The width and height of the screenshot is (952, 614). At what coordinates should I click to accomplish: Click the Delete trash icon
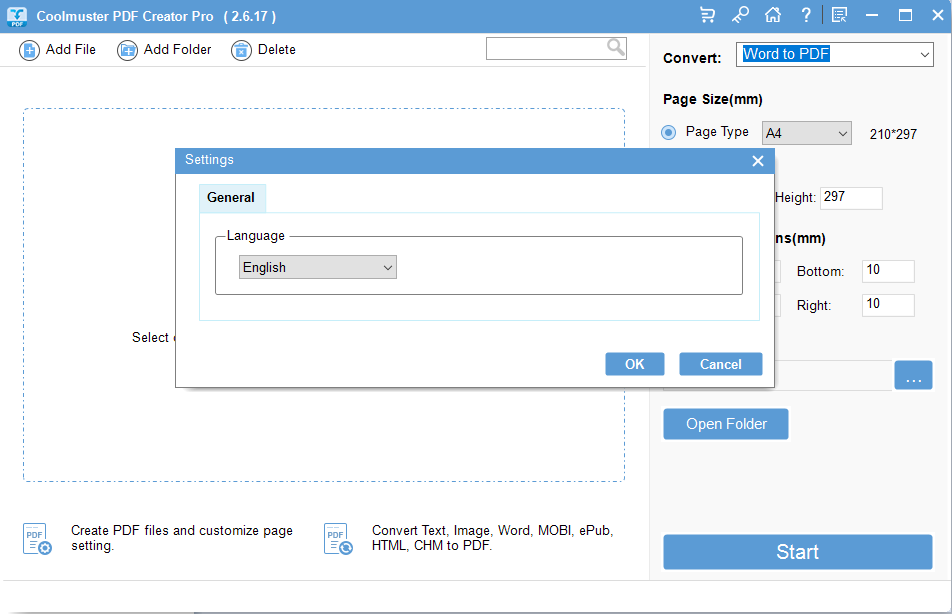tap(241, 50)
